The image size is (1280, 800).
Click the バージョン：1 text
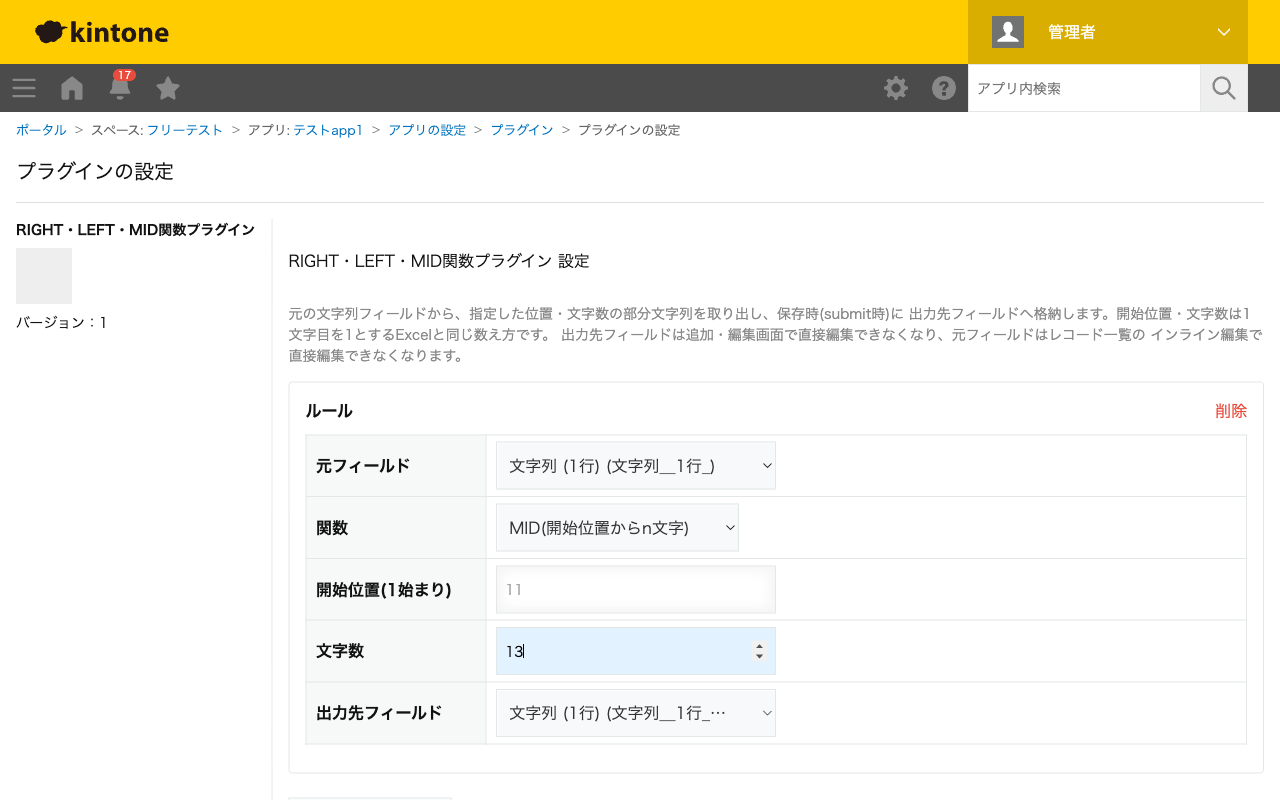point(62,322)
